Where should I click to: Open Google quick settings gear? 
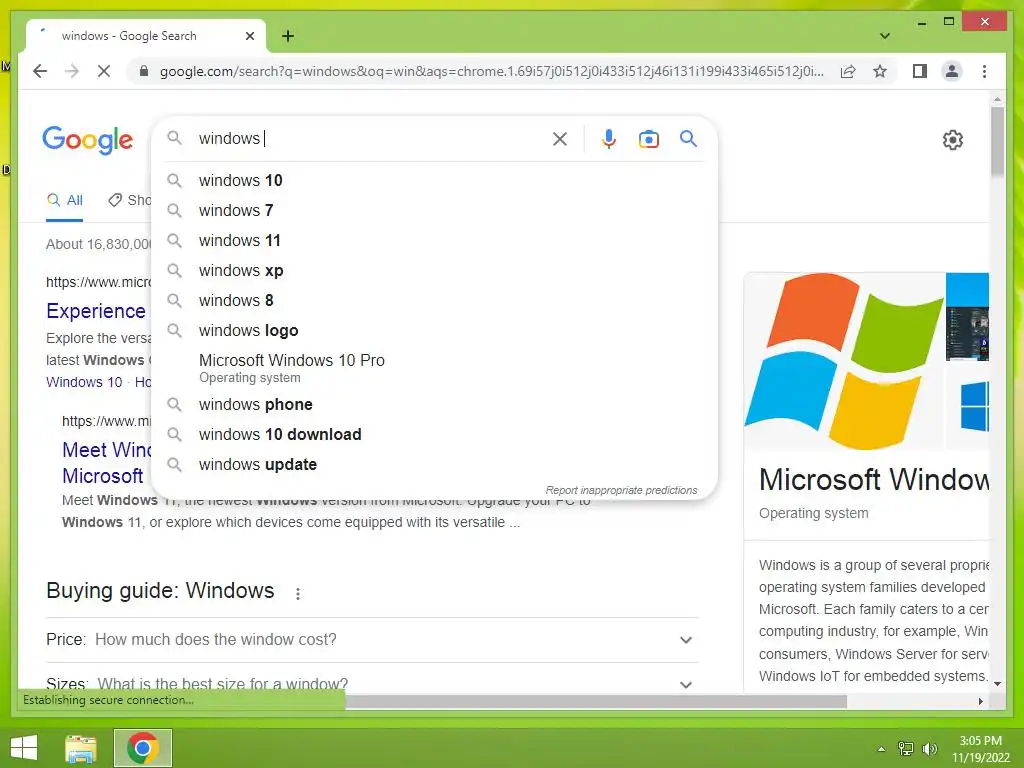tap(953, 140)
